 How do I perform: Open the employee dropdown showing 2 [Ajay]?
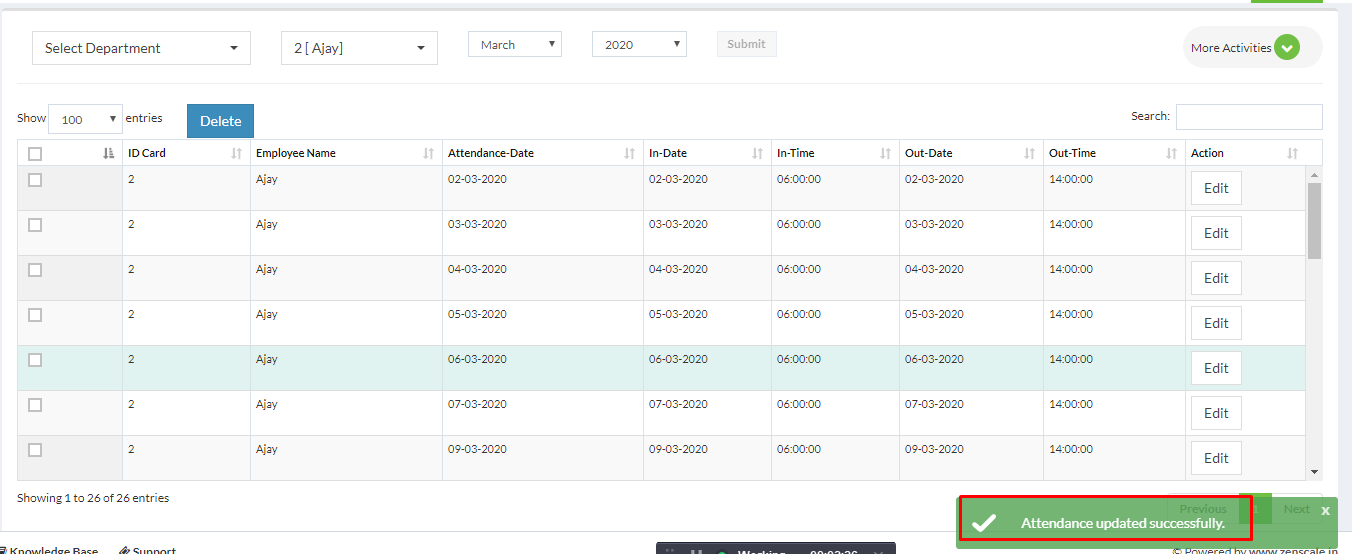[x=359, y=48]
